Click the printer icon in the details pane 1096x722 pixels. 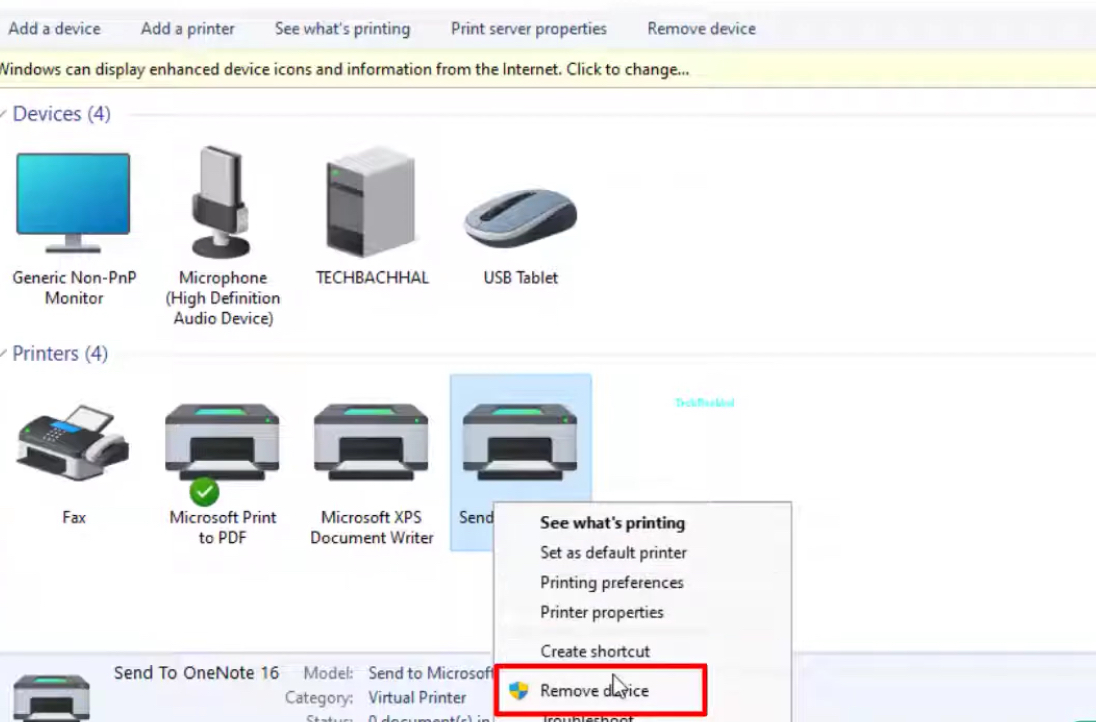tap(52, 698)
